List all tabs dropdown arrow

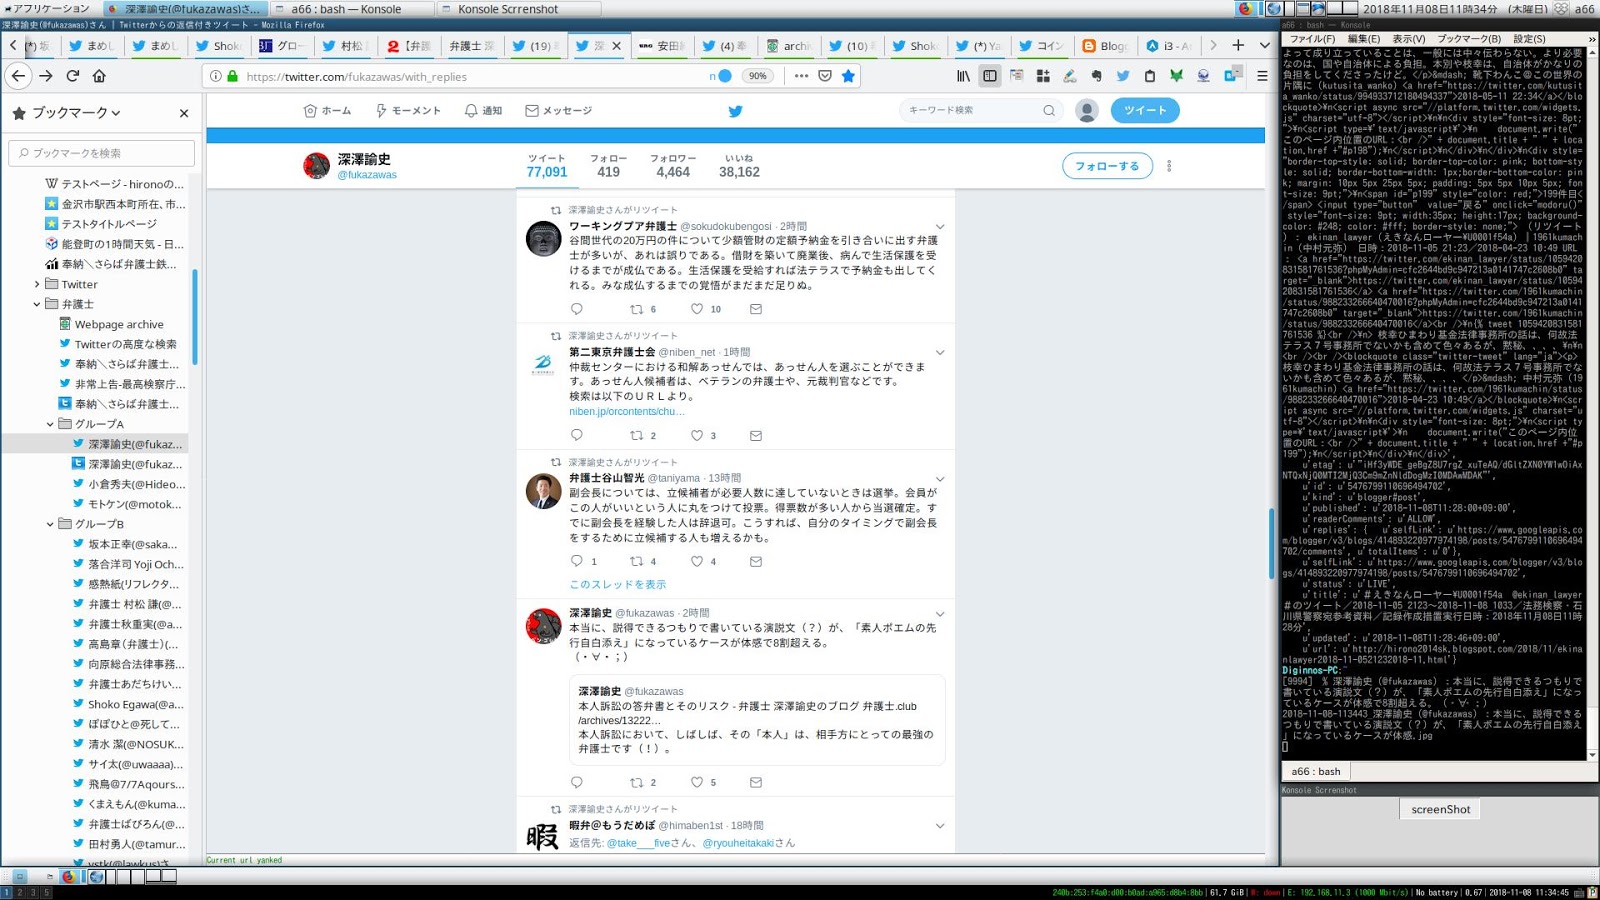[1264, 45]
